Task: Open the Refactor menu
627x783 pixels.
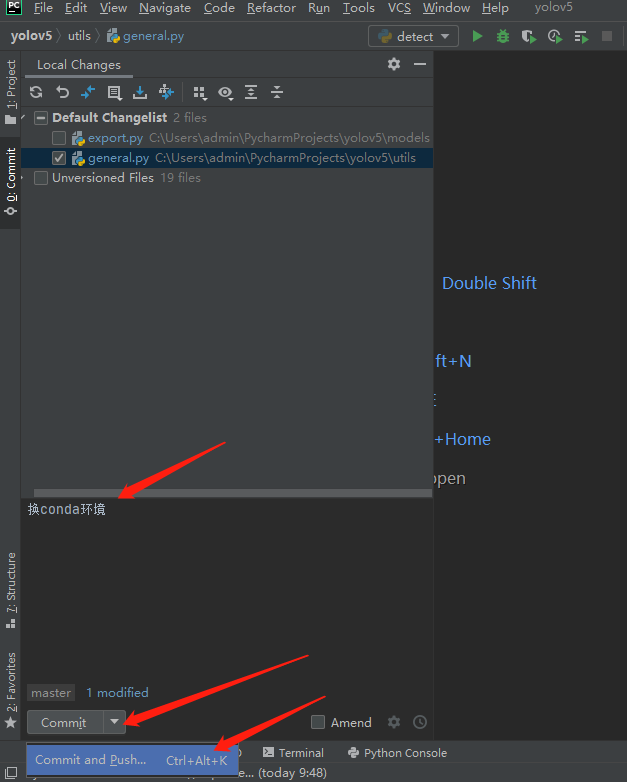Action: coord(272,8)
